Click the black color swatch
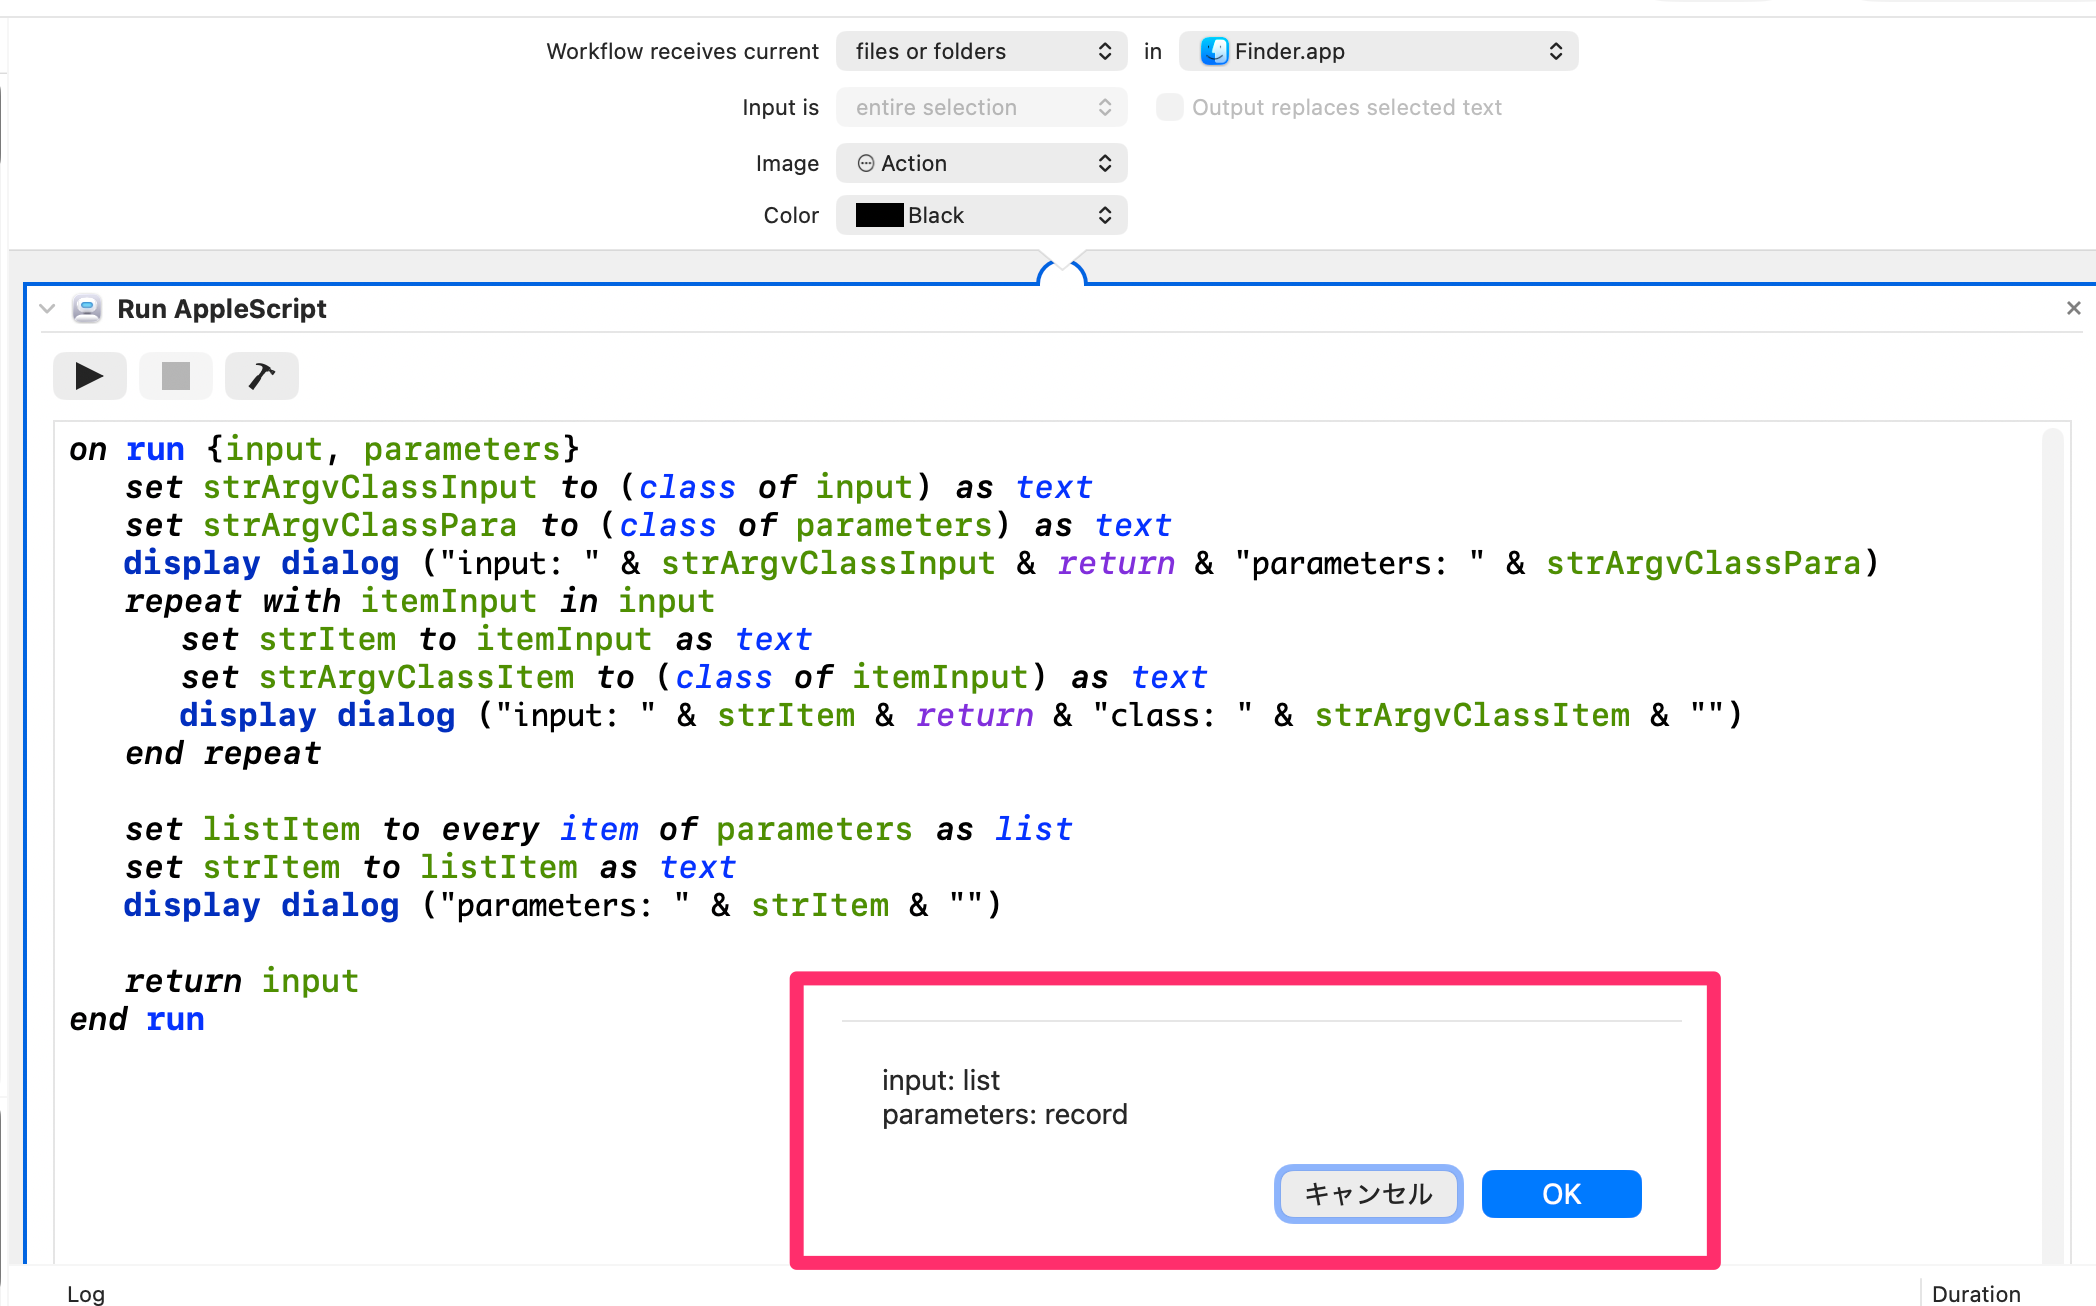 (879, 215)
